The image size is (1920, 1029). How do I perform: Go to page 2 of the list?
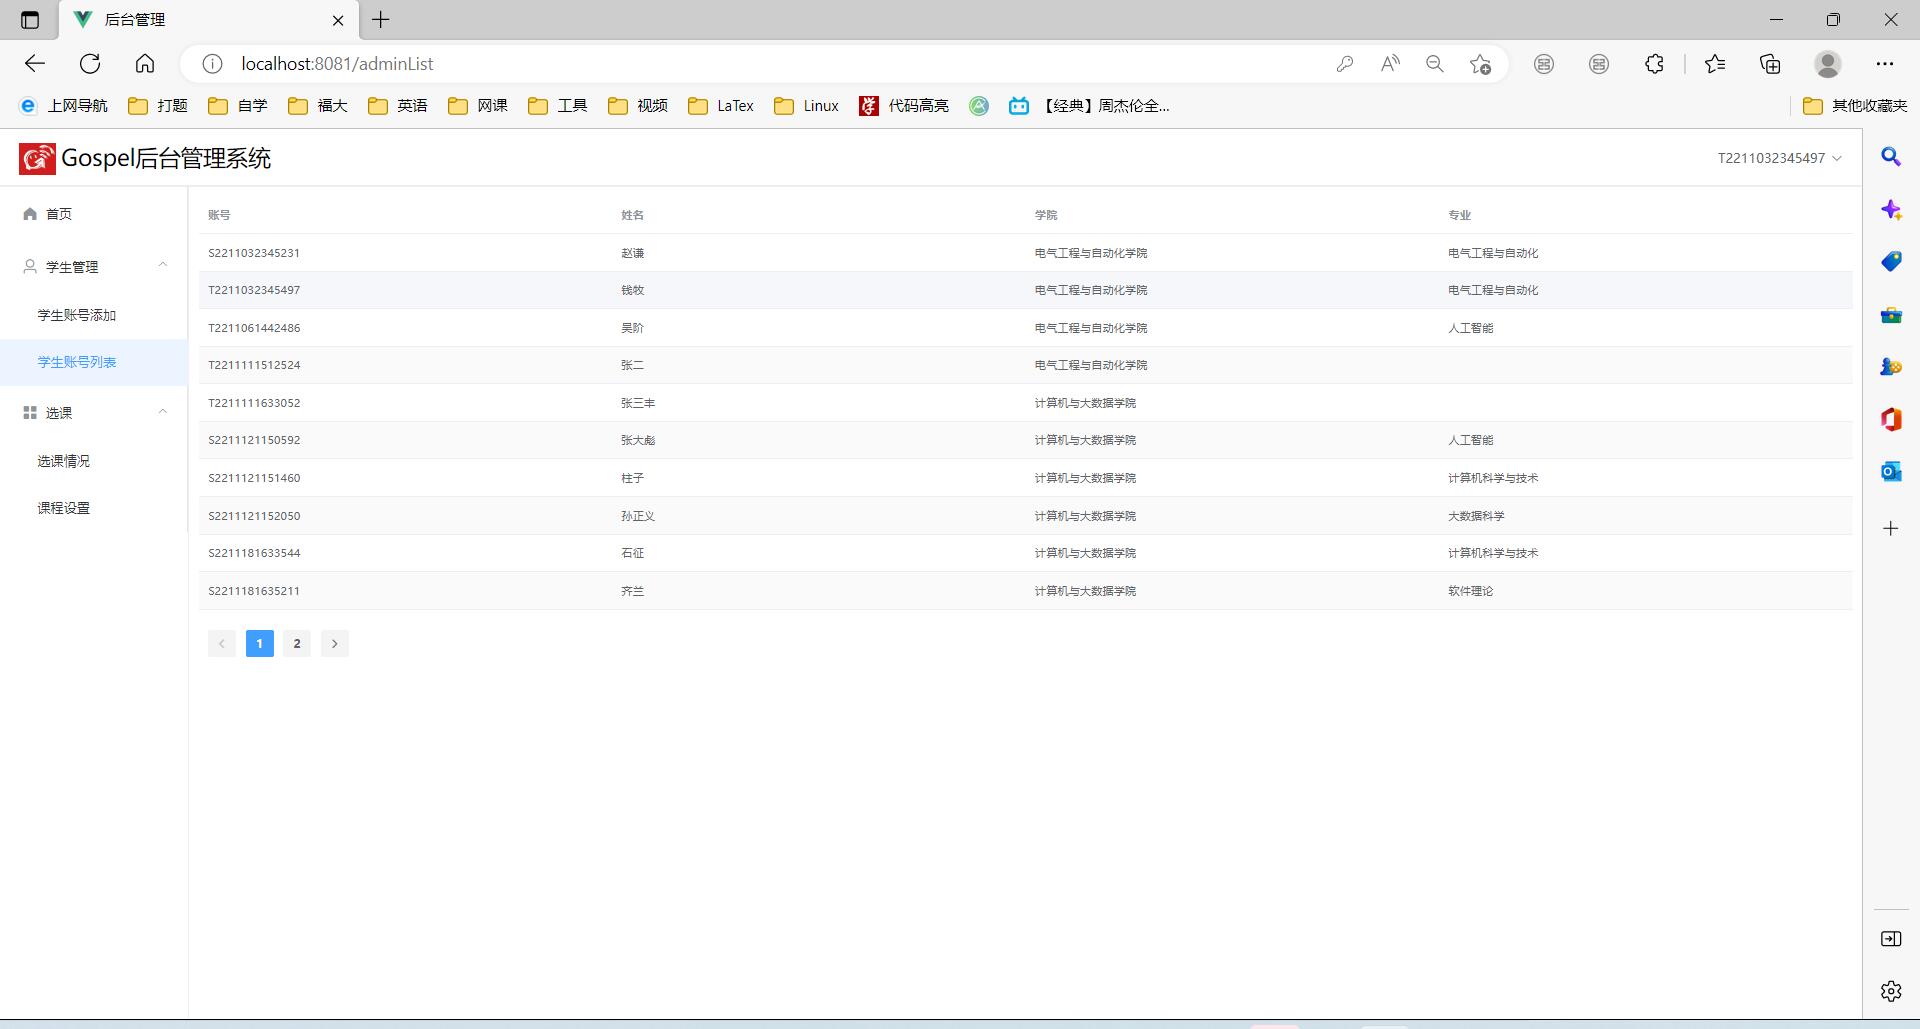297,644
